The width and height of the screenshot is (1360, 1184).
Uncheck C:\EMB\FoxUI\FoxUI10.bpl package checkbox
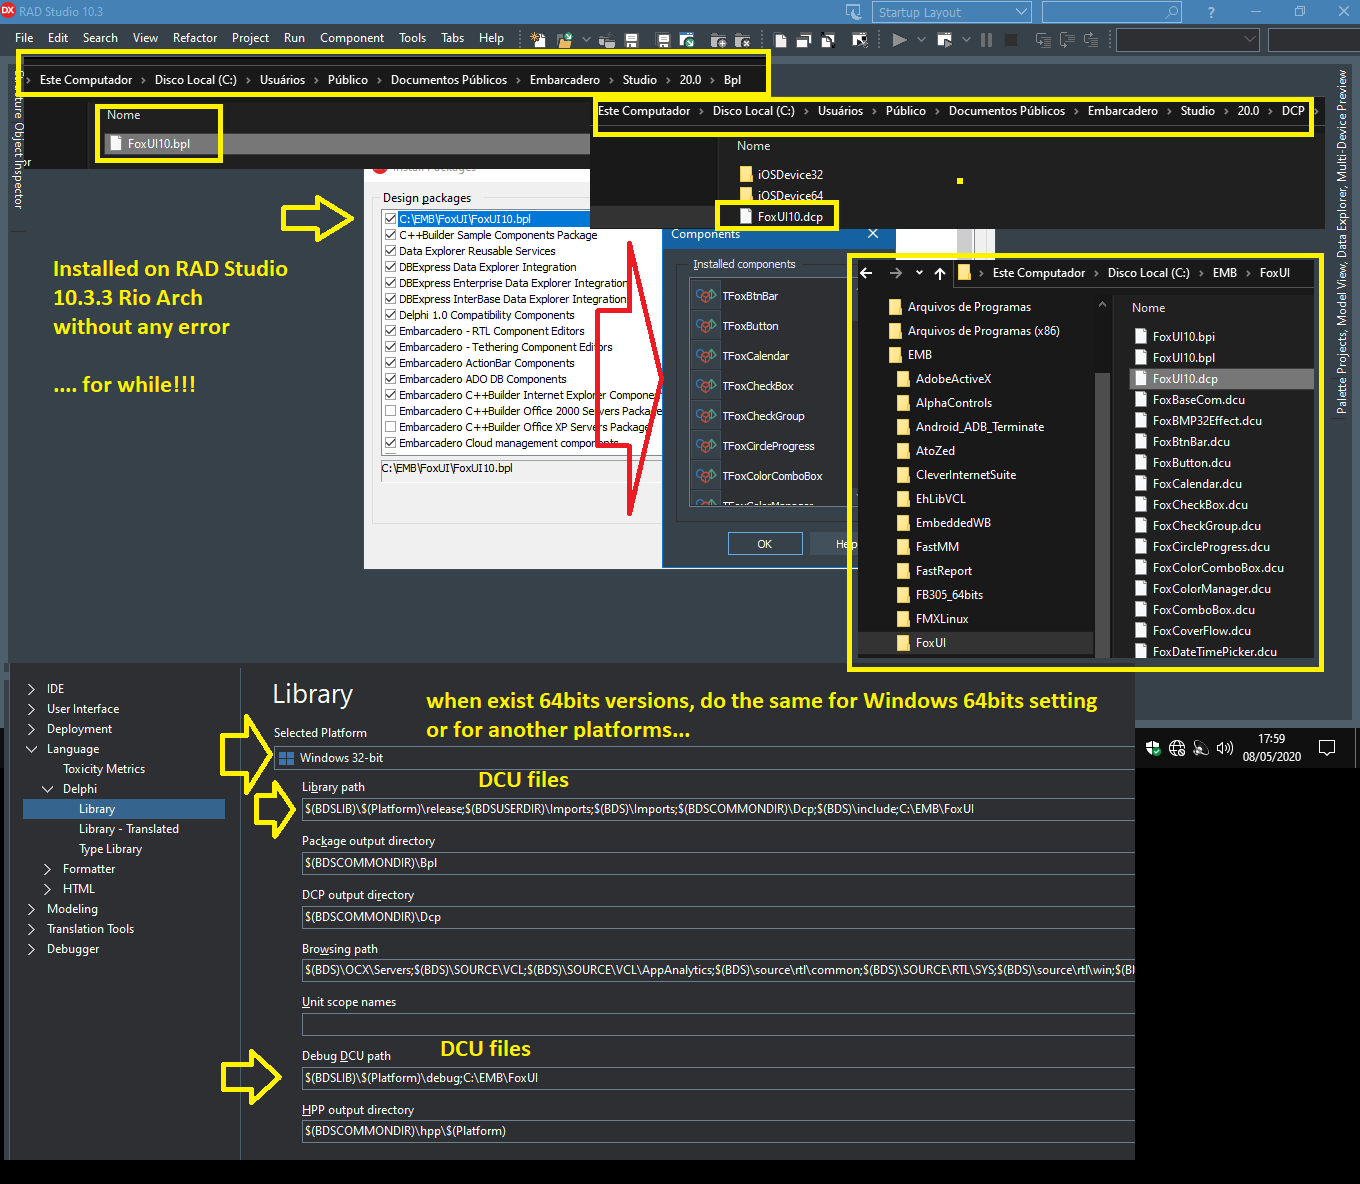[x=390, y=219]
